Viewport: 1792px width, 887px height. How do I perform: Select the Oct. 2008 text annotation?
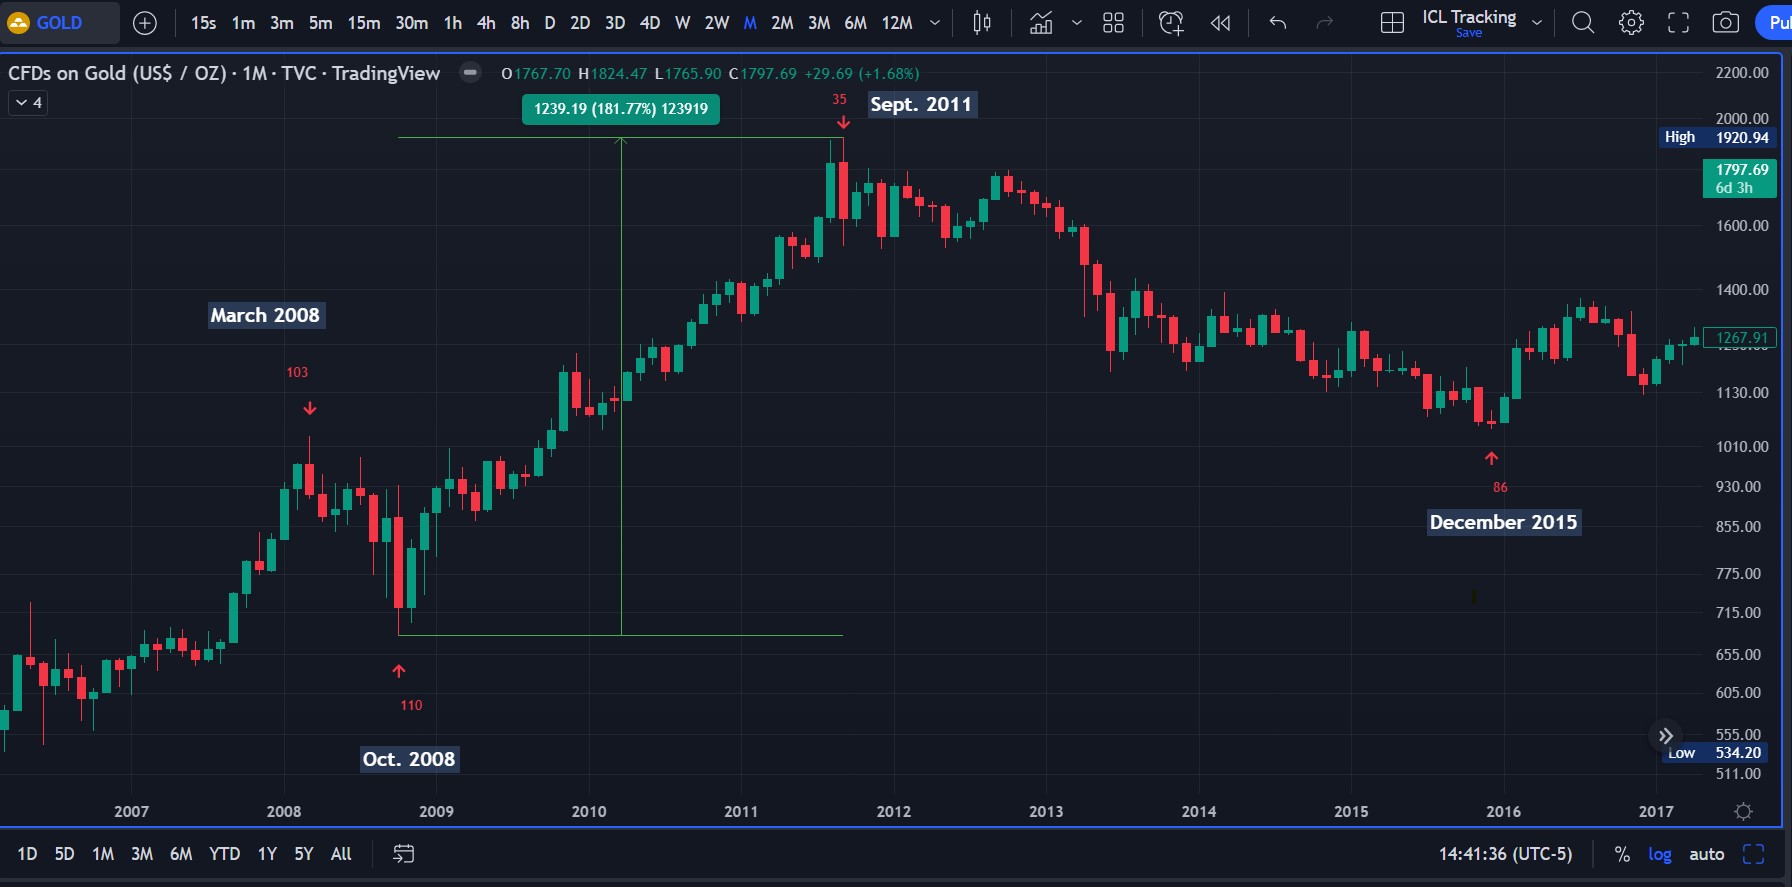[x=409, y=759]
